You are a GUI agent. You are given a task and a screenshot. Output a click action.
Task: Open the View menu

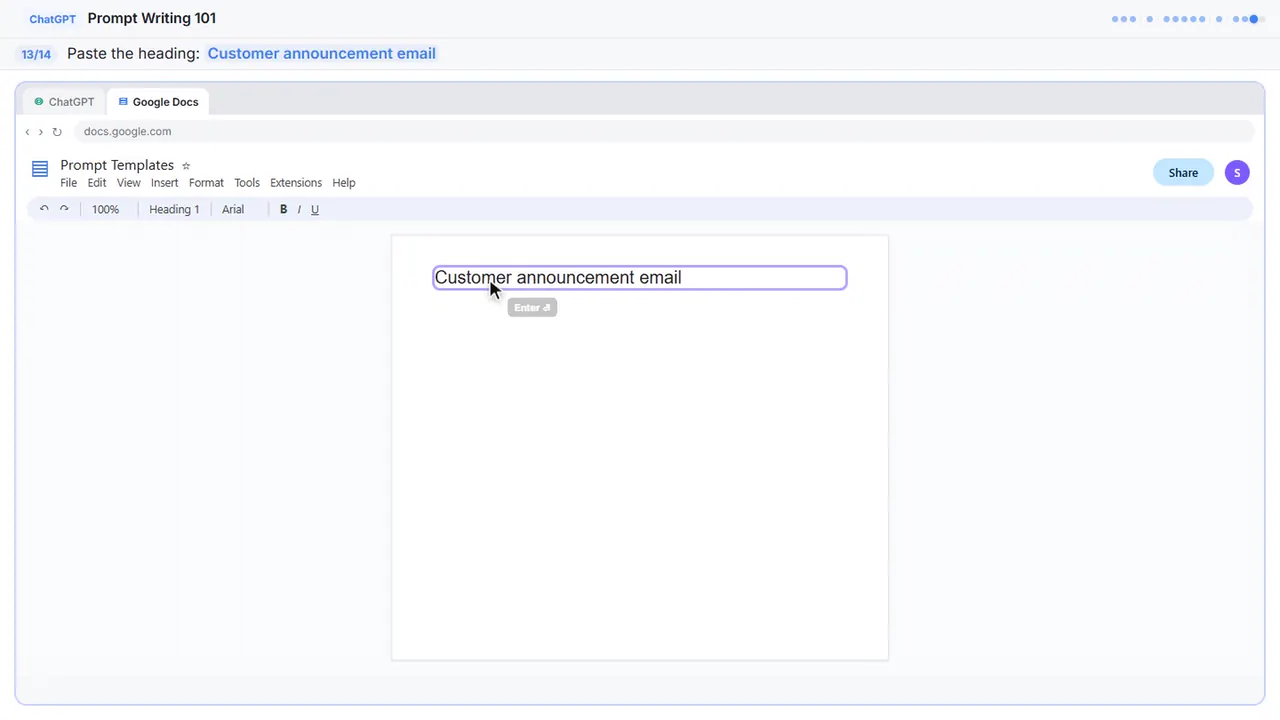point(129,183)
